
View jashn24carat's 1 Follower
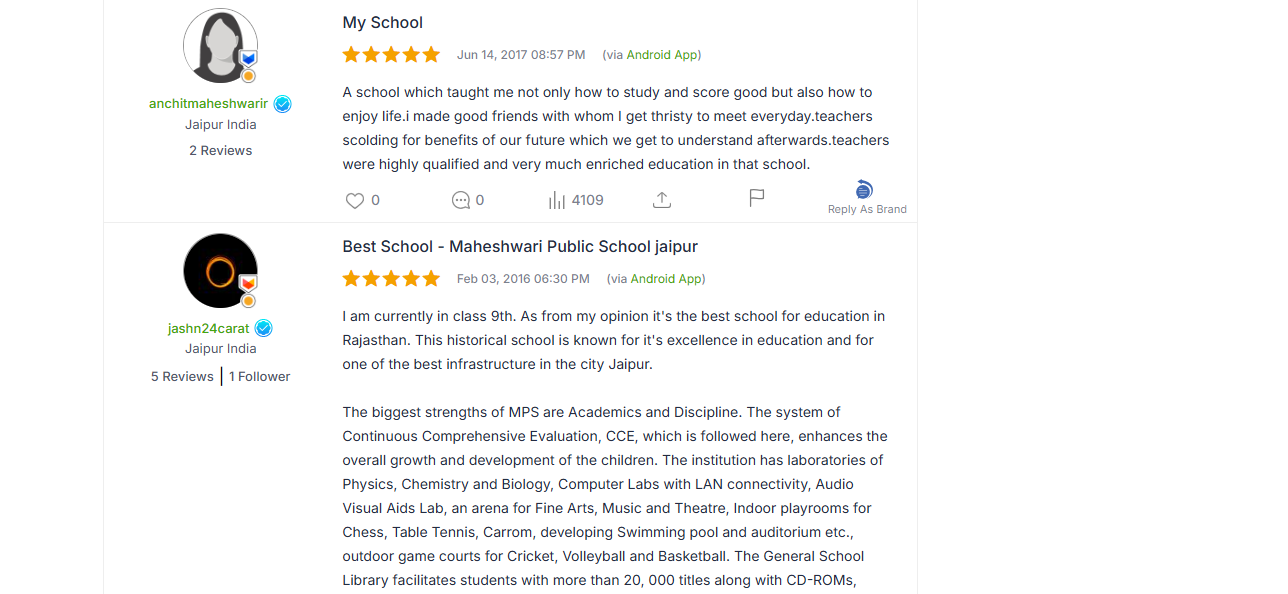coord(260,376)
